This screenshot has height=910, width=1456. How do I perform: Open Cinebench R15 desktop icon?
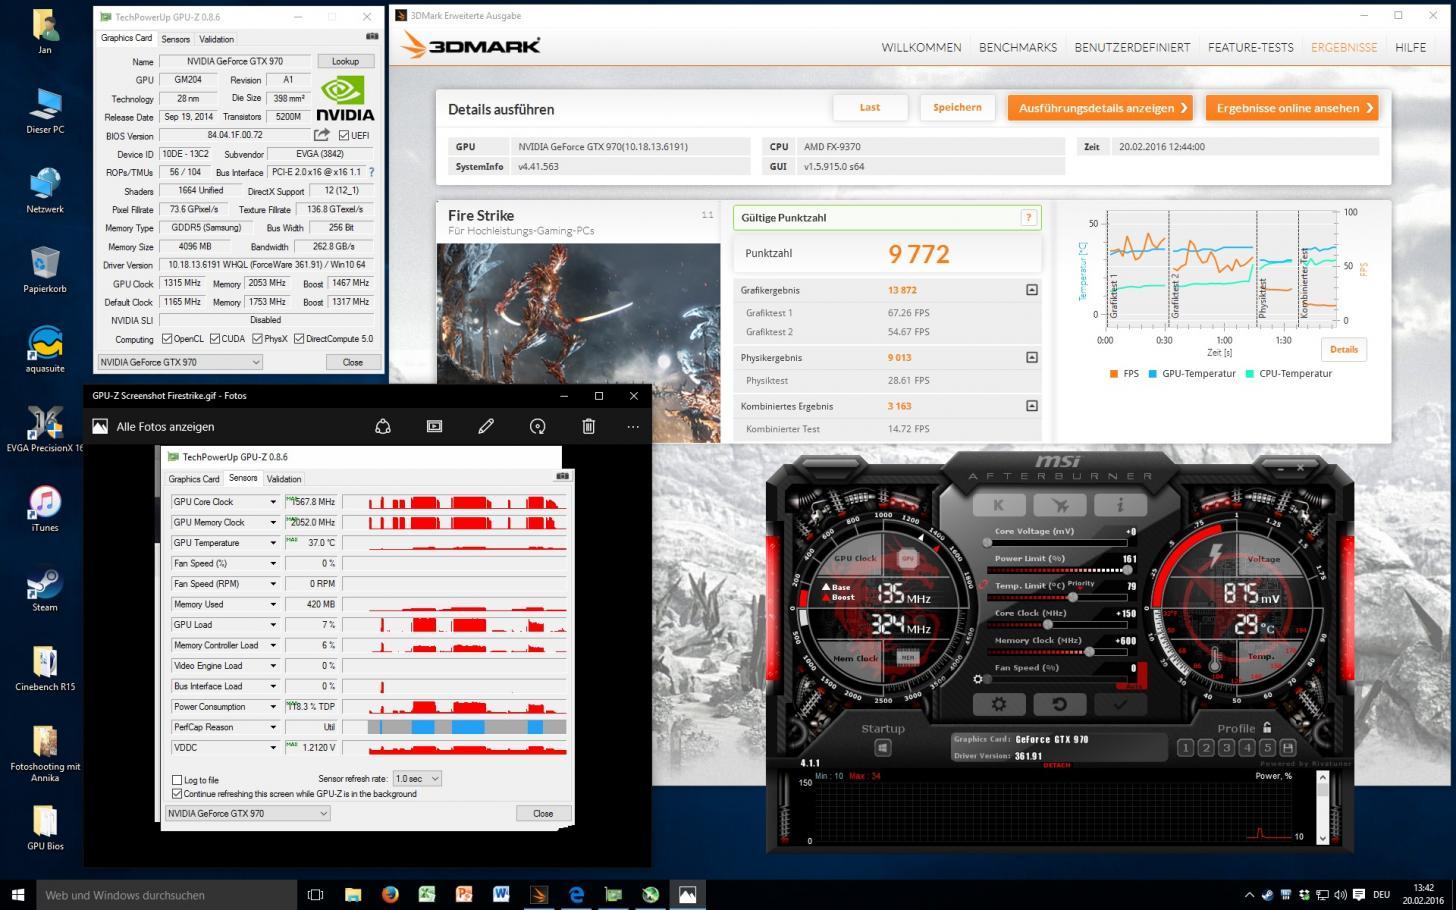pos(45,669)
